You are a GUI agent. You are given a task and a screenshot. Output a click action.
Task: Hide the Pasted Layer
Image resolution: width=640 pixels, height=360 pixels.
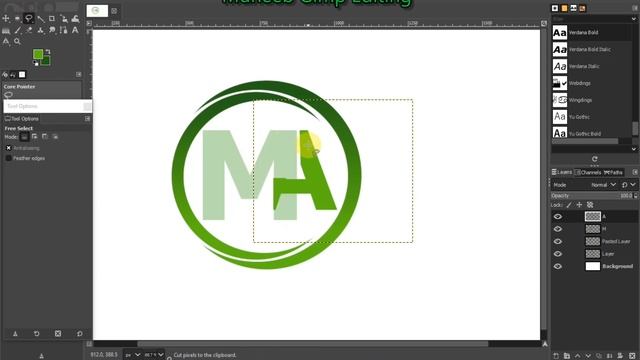(558, 241)
